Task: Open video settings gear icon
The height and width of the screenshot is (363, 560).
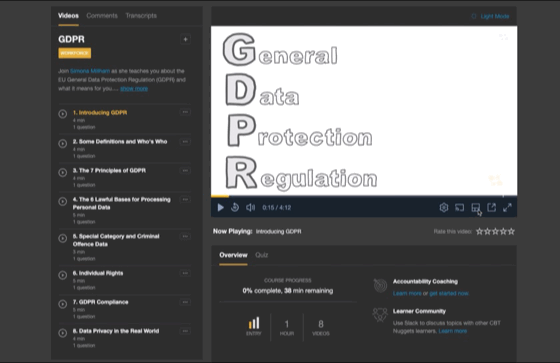Action: 444,208
